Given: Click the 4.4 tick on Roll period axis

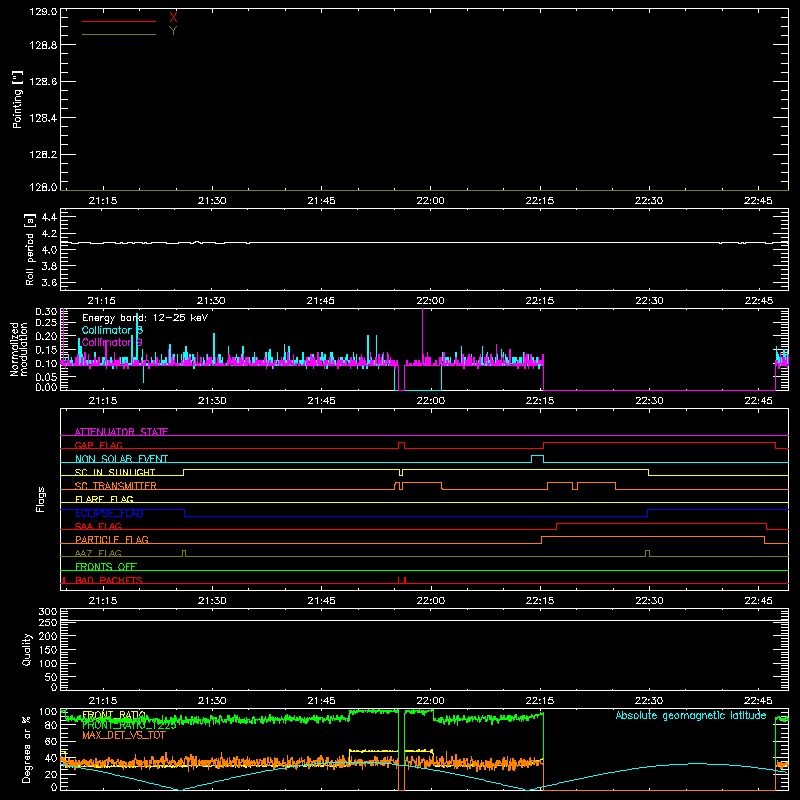Looking at the screenshot, I should pos(49,217).
